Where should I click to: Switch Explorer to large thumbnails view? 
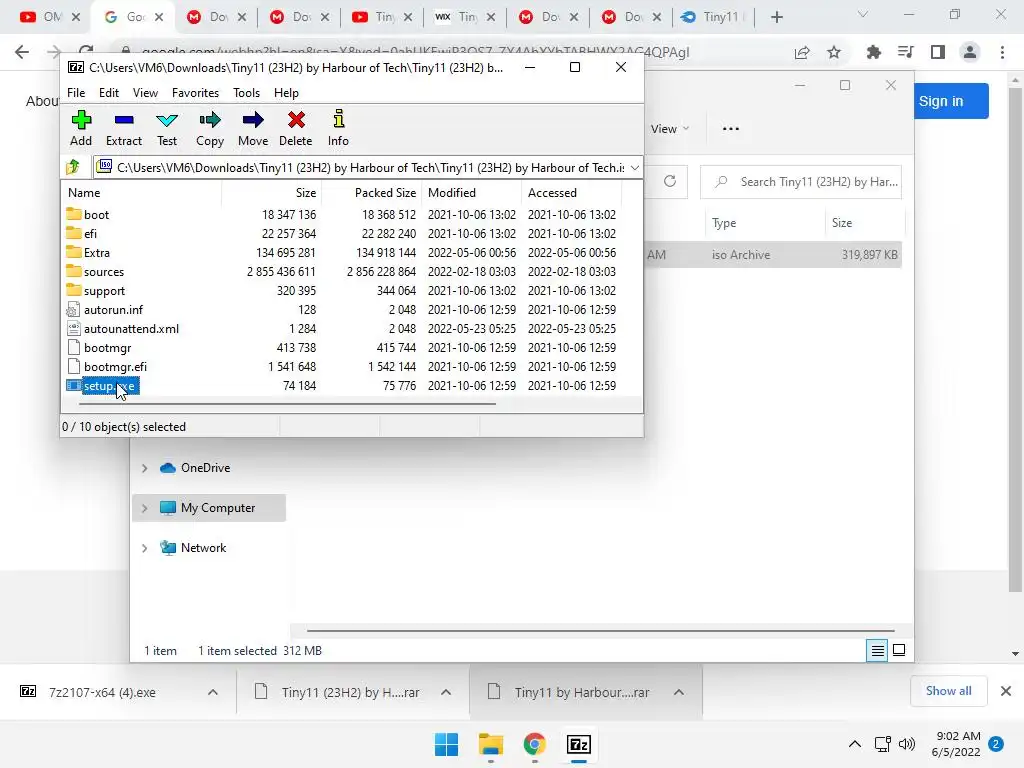[899, 650]
